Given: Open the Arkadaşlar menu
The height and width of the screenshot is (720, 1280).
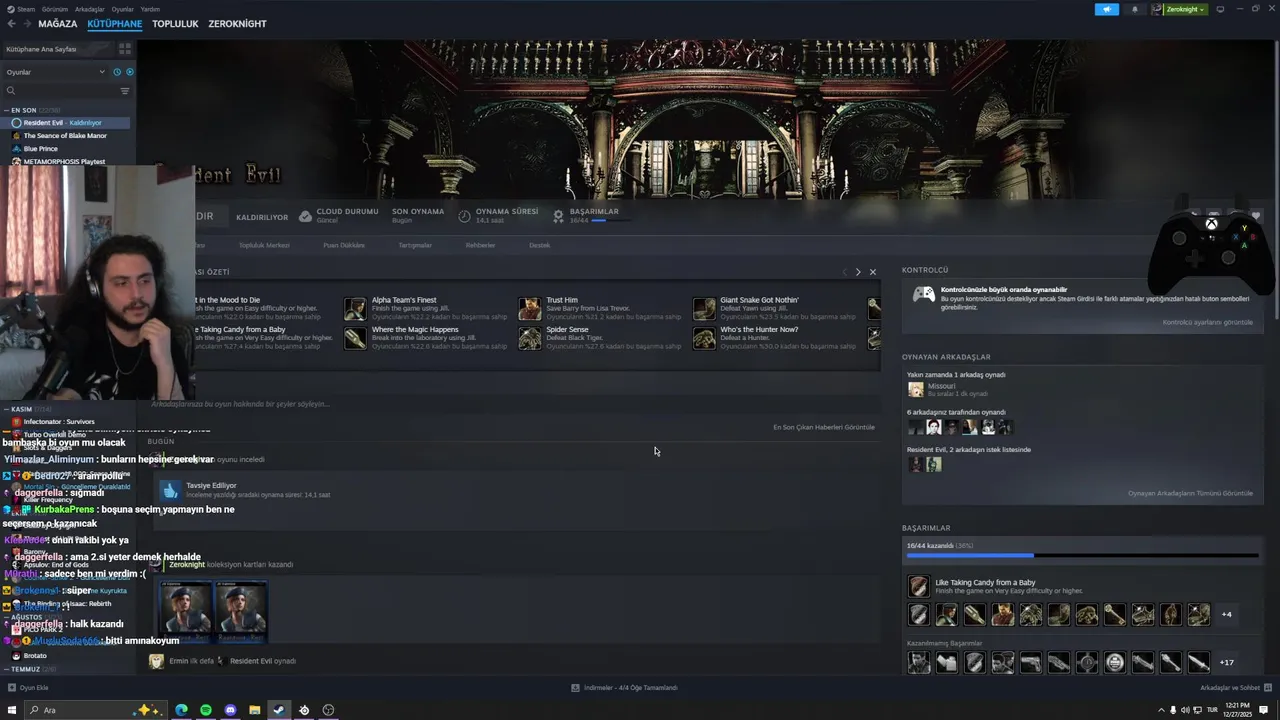Looking at the screenshot, I should pyautogui.click(x=90, y=9).
